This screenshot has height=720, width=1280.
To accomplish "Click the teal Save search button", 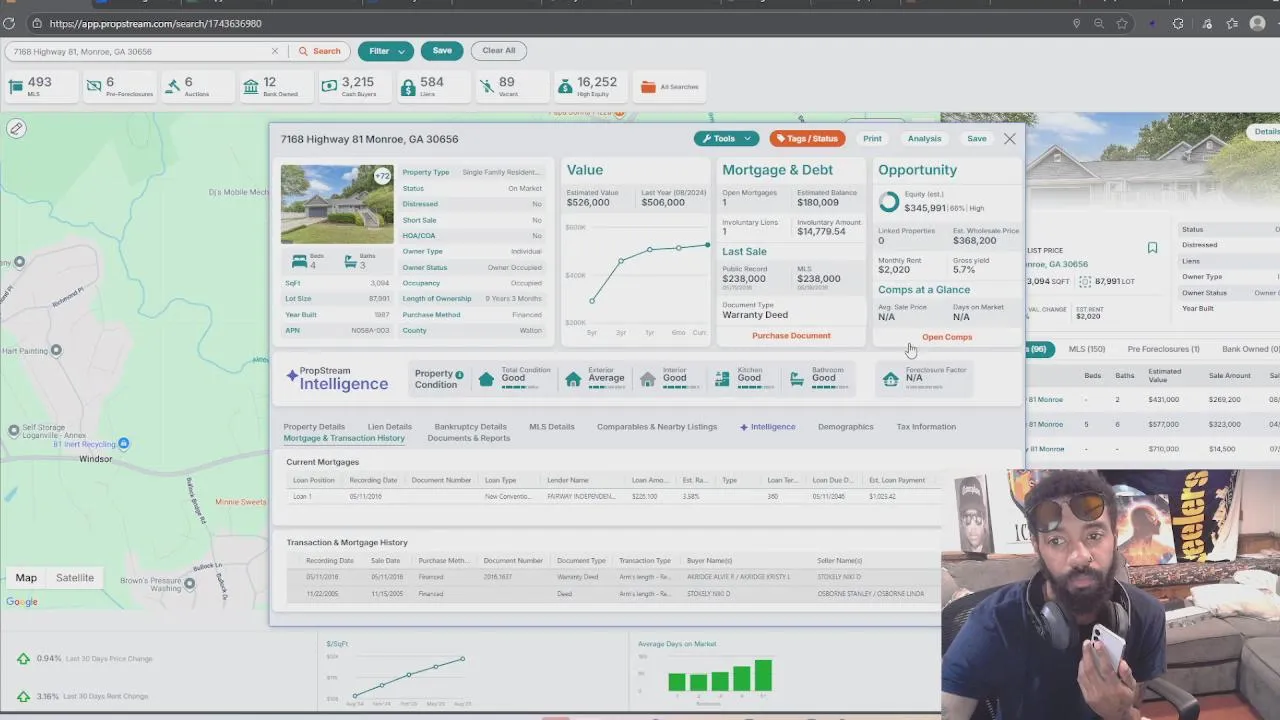I will coord(442,51).
